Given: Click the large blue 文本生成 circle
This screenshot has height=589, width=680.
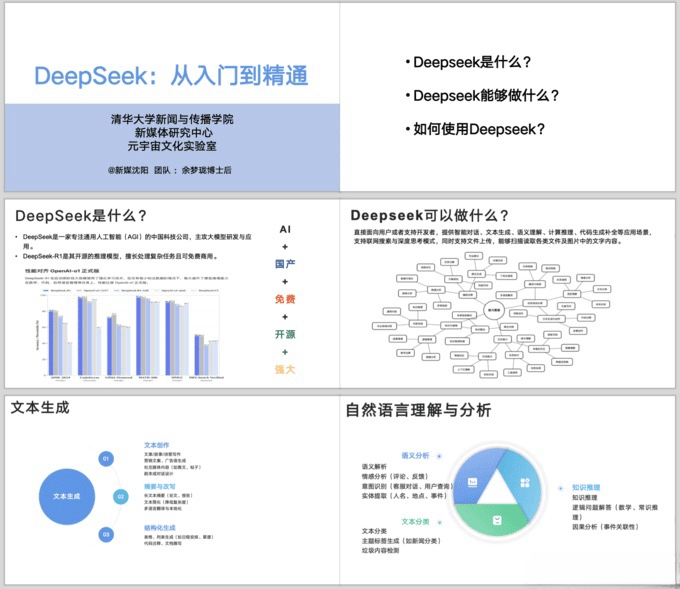Looking at the screenshot, I should click(67, 496).
